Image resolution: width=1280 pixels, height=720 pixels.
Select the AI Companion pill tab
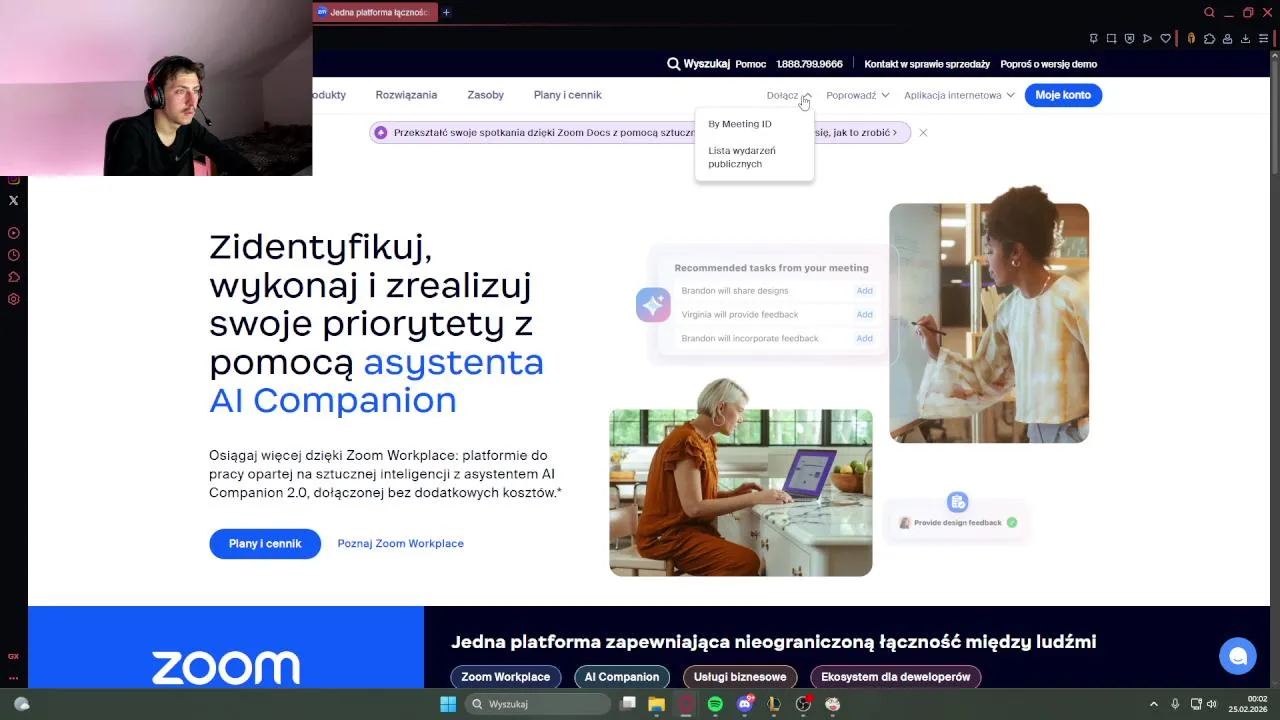click(622, 677)
